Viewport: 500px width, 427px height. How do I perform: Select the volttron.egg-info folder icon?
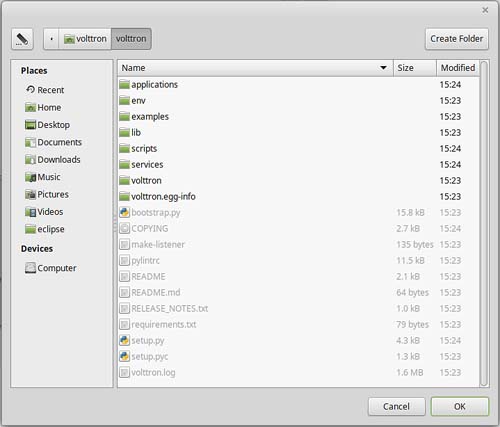coord(124,196)
